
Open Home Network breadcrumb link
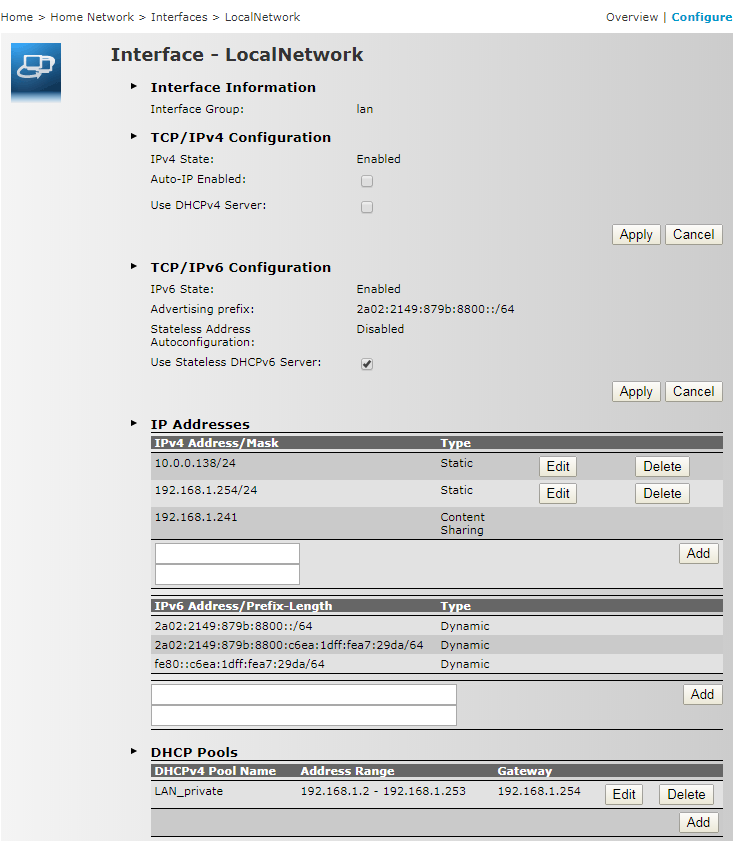[92, 17]
